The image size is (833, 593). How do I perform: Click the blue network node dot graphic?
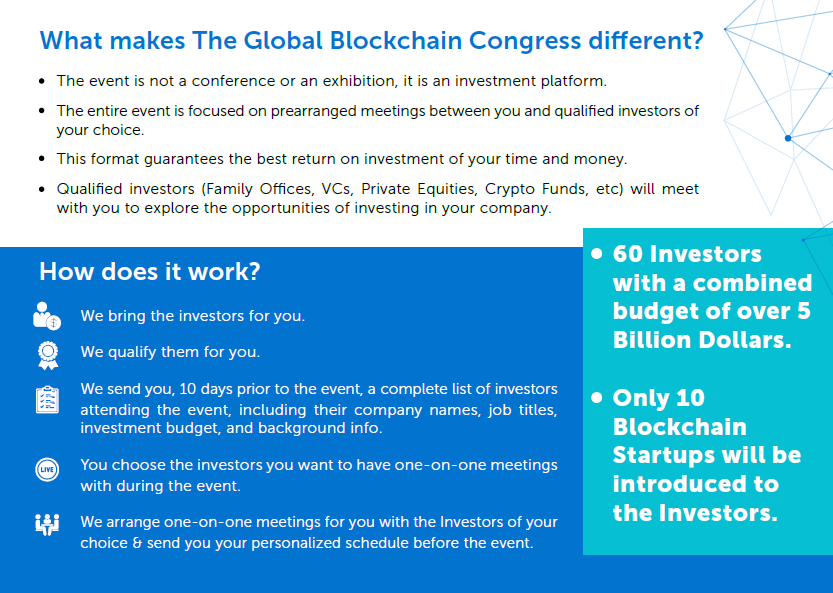point(788,138)
